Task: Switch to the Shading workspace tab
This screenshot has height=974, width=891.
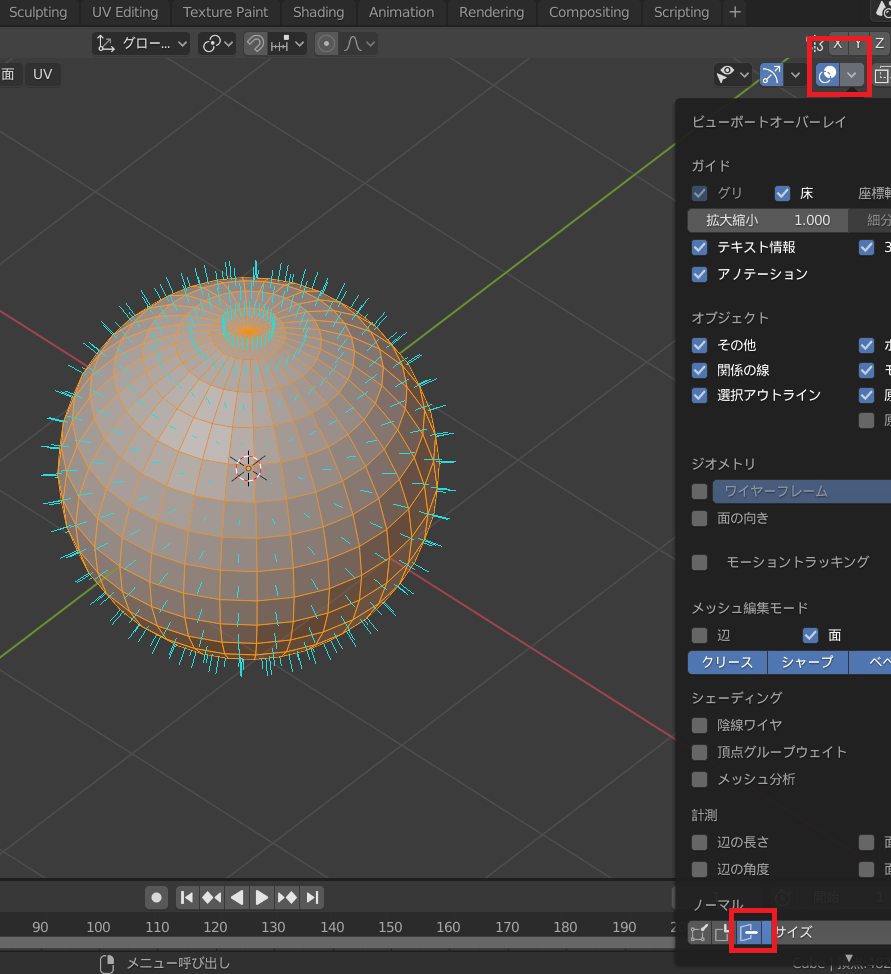Action: click(318, 12)
